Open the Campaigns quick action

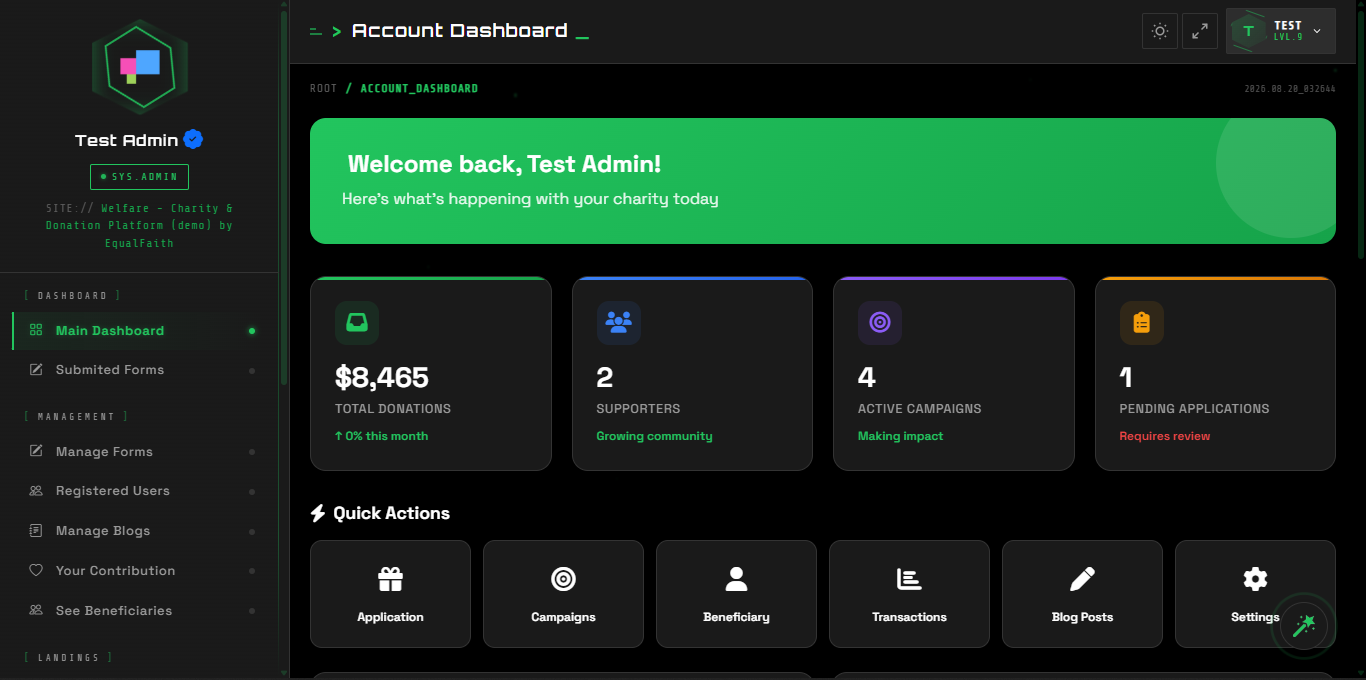(x=563, y=594)
